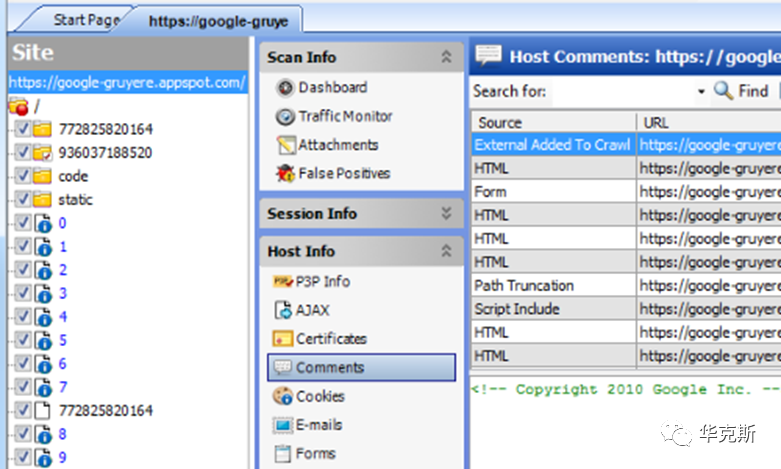Collapse the Scan Info panel
Screen dimensions: 781x469
446,58
